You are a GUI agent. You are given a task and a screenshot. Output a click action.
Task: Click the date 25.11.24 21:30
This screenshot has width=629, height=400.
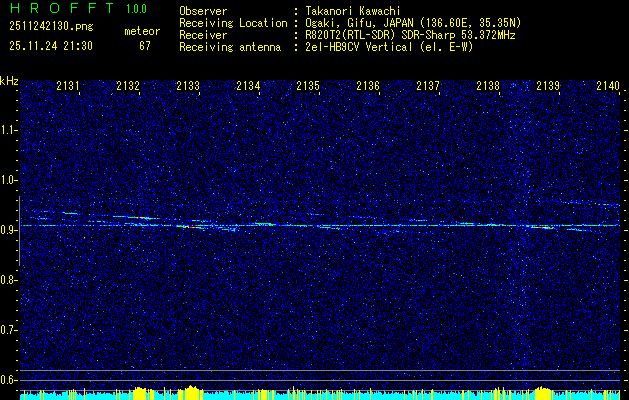click(x=51, y=46)
